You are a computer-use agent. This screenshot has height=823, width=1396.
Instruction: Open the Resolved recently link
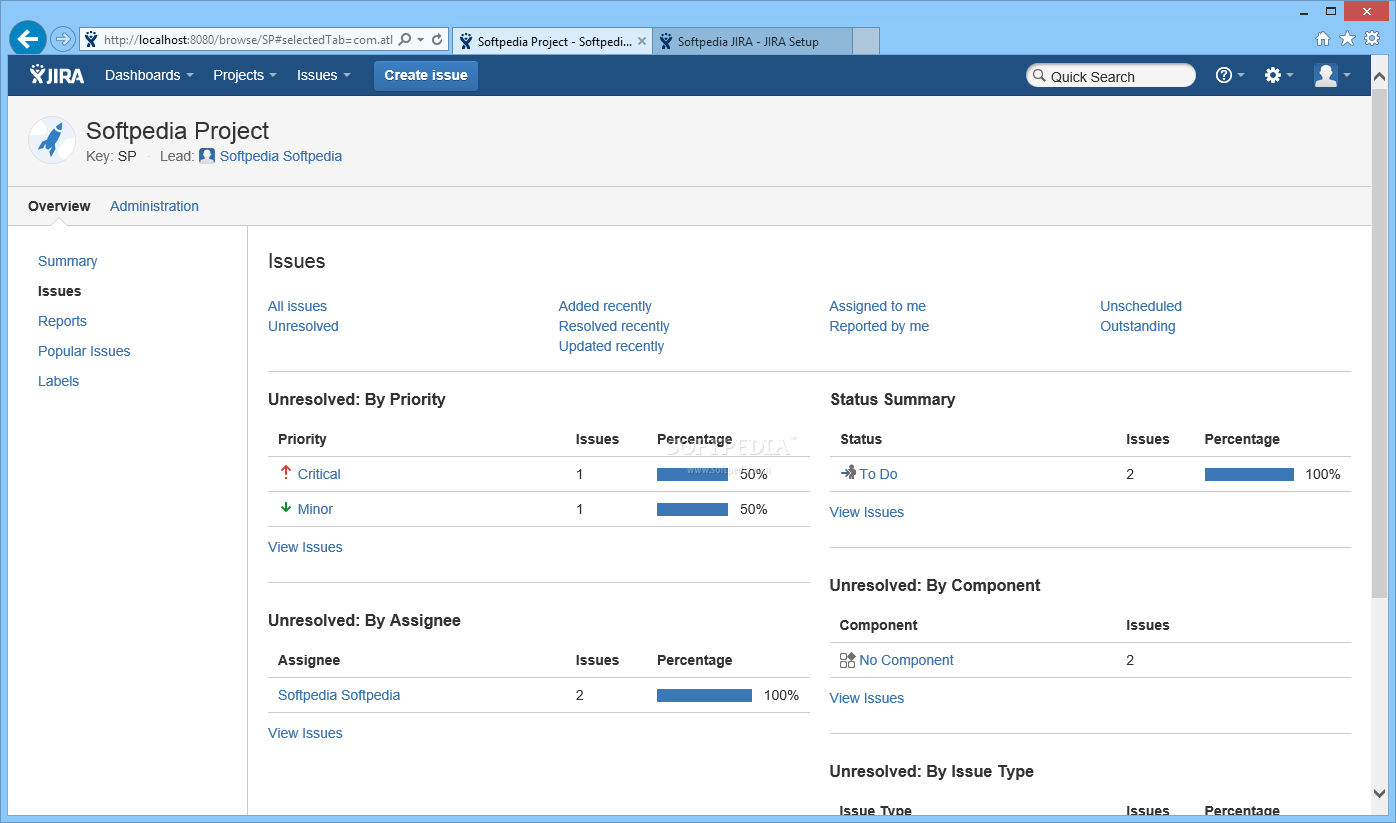tap(614, 326)
